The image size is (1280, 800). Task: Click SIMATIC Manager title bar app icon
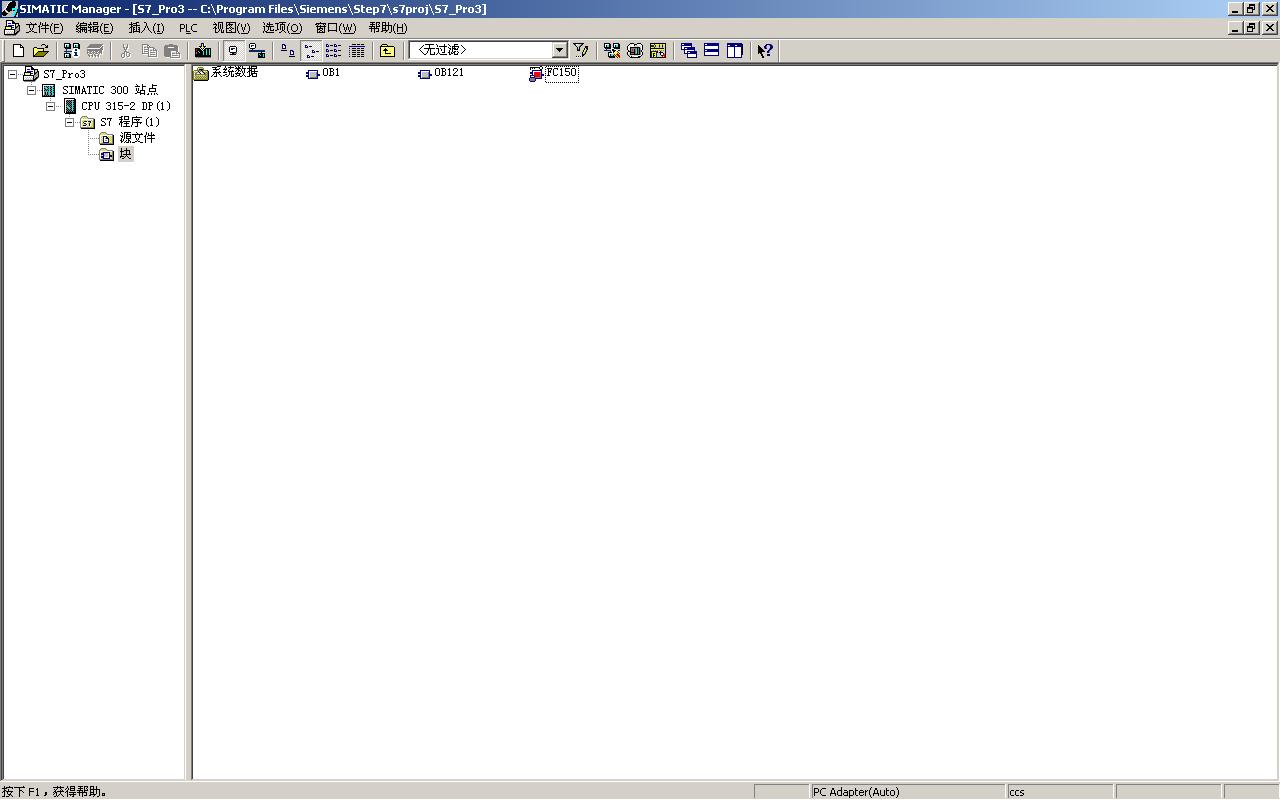[x=10, y=9]
